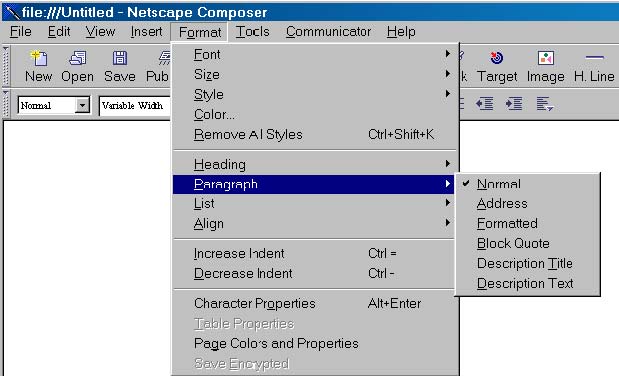
Task: Click the Open file toolbar icon
Action: [77, 58]
